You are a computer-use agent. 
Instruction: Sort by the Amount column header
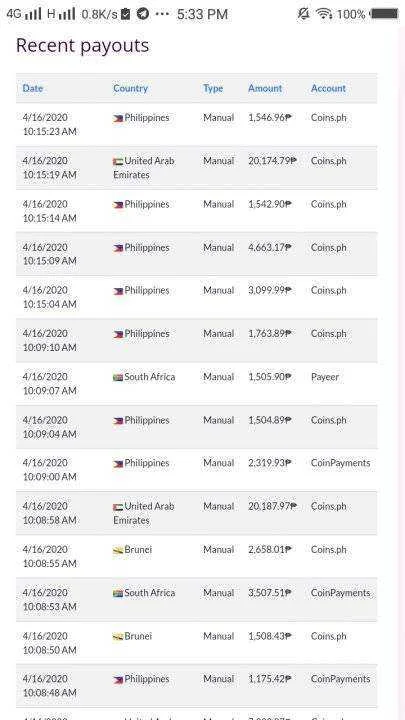pyautogui.click(x=265, y=88)
